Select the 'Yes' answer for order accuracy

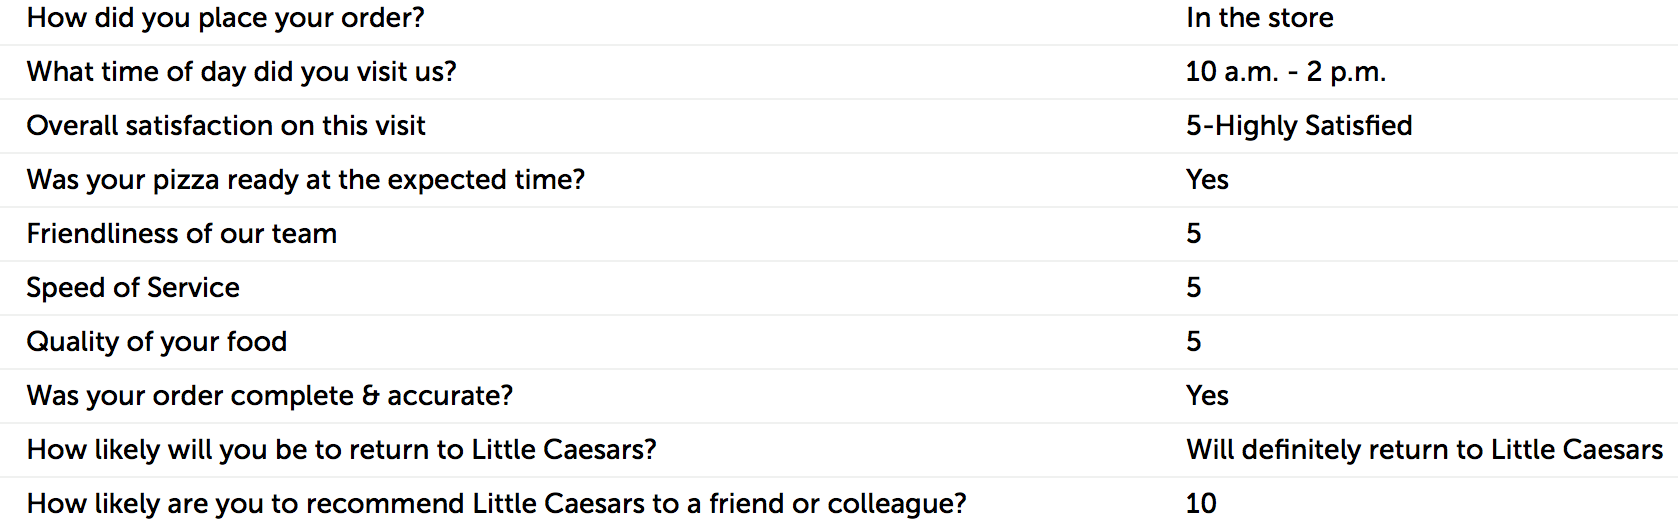(1207, 396)
